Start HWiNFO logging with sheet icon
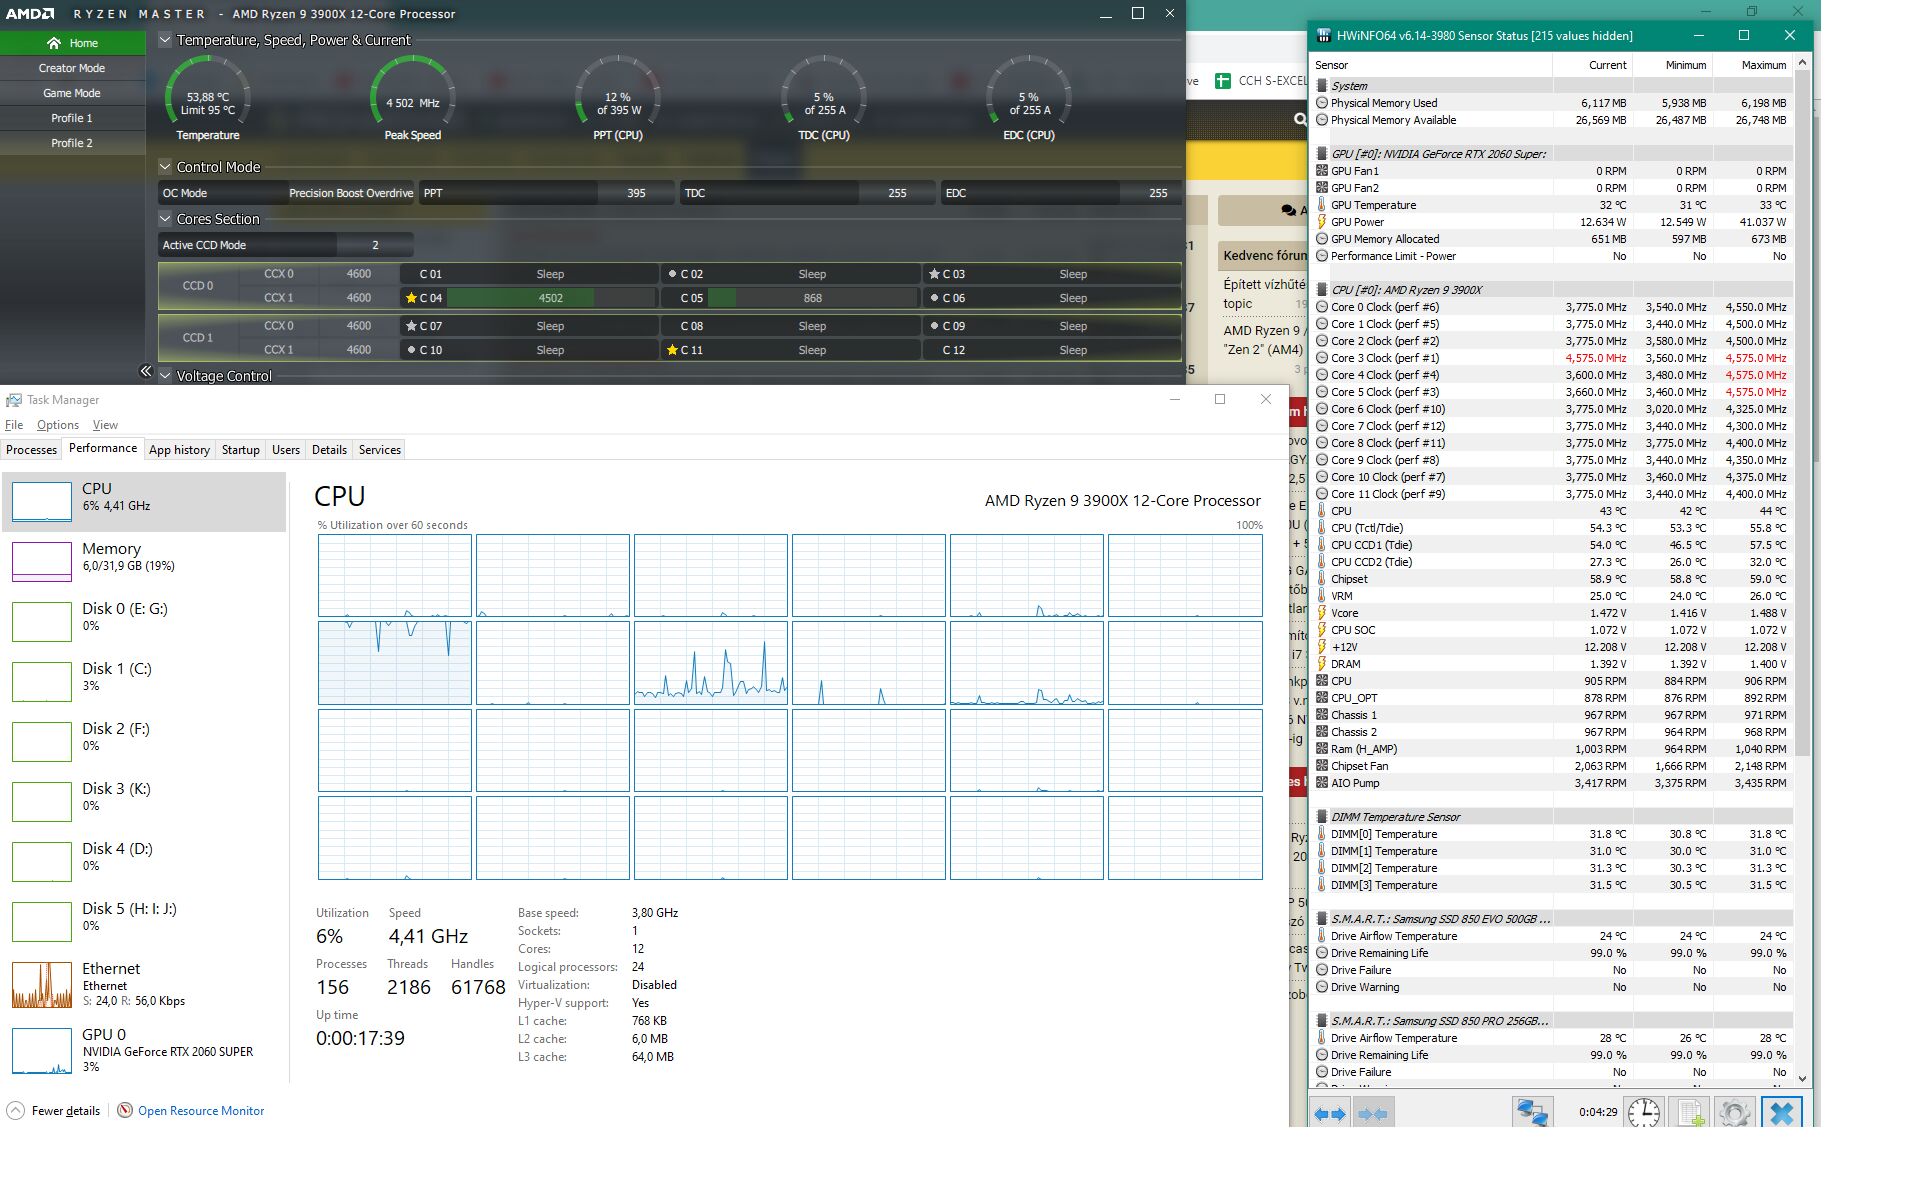Image resolution: width=1920 pixels, height=1200 pixels. (x=1690, y=1112)
